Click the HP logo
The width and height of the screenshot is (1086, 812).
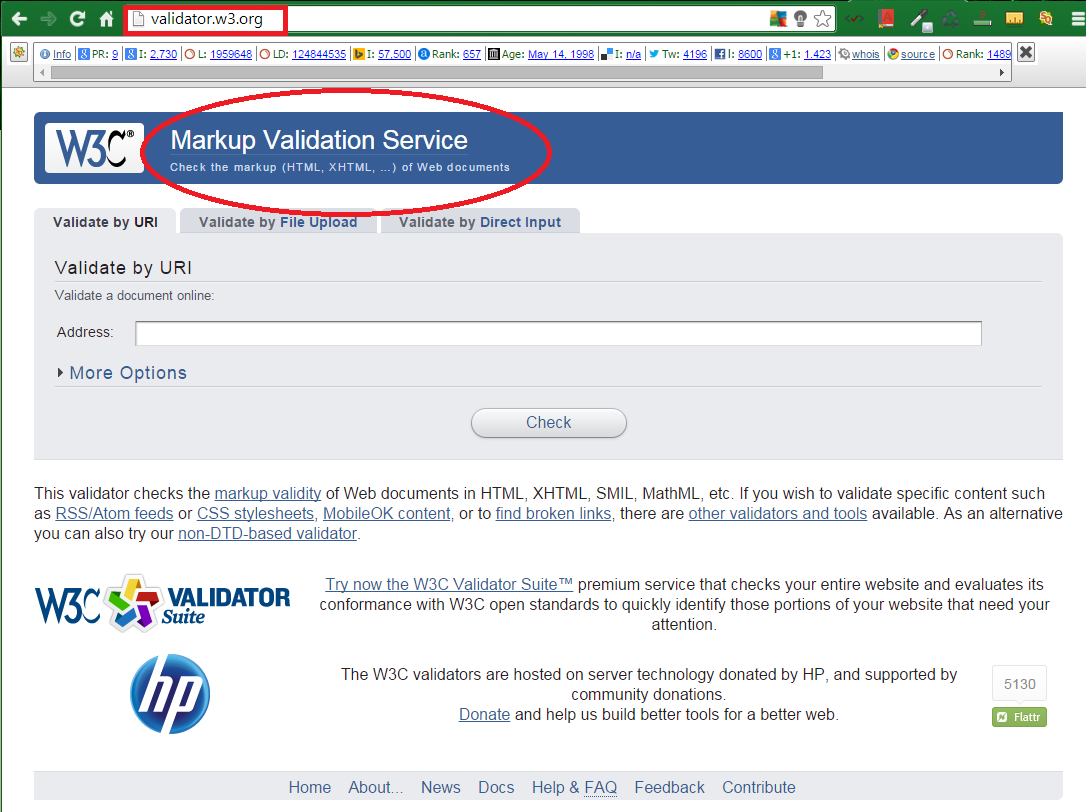pos(170,693)
